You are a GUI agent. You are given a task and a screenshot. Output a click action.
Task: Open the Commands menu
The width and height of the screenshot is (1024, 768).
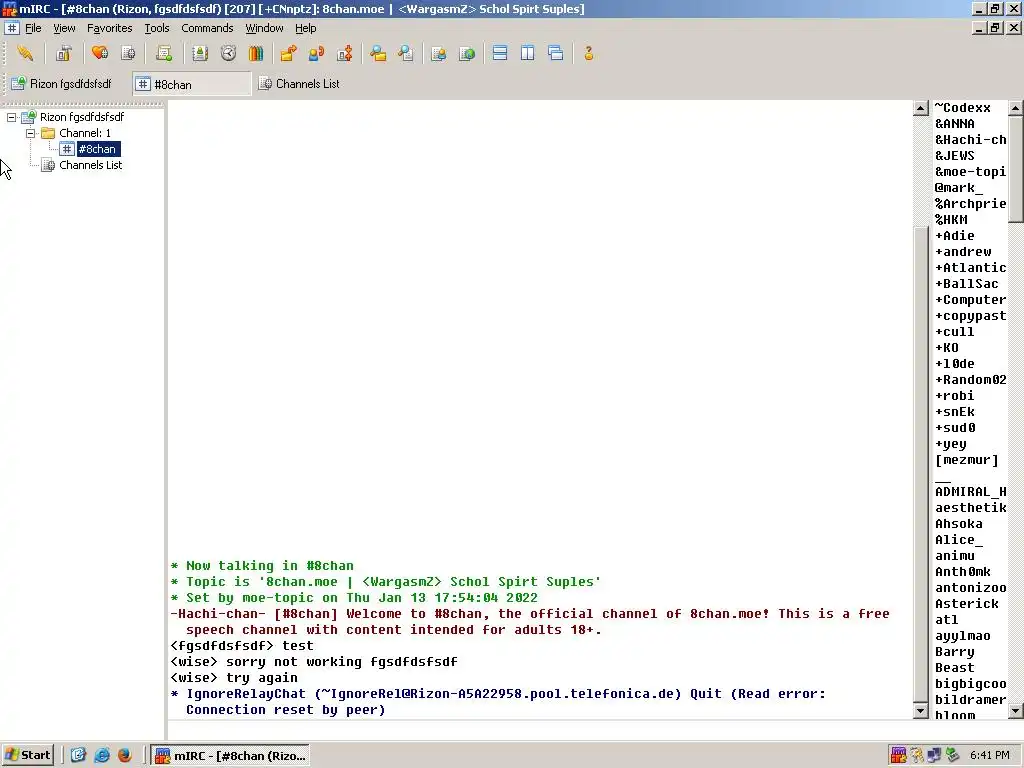[x=207, y=28]
